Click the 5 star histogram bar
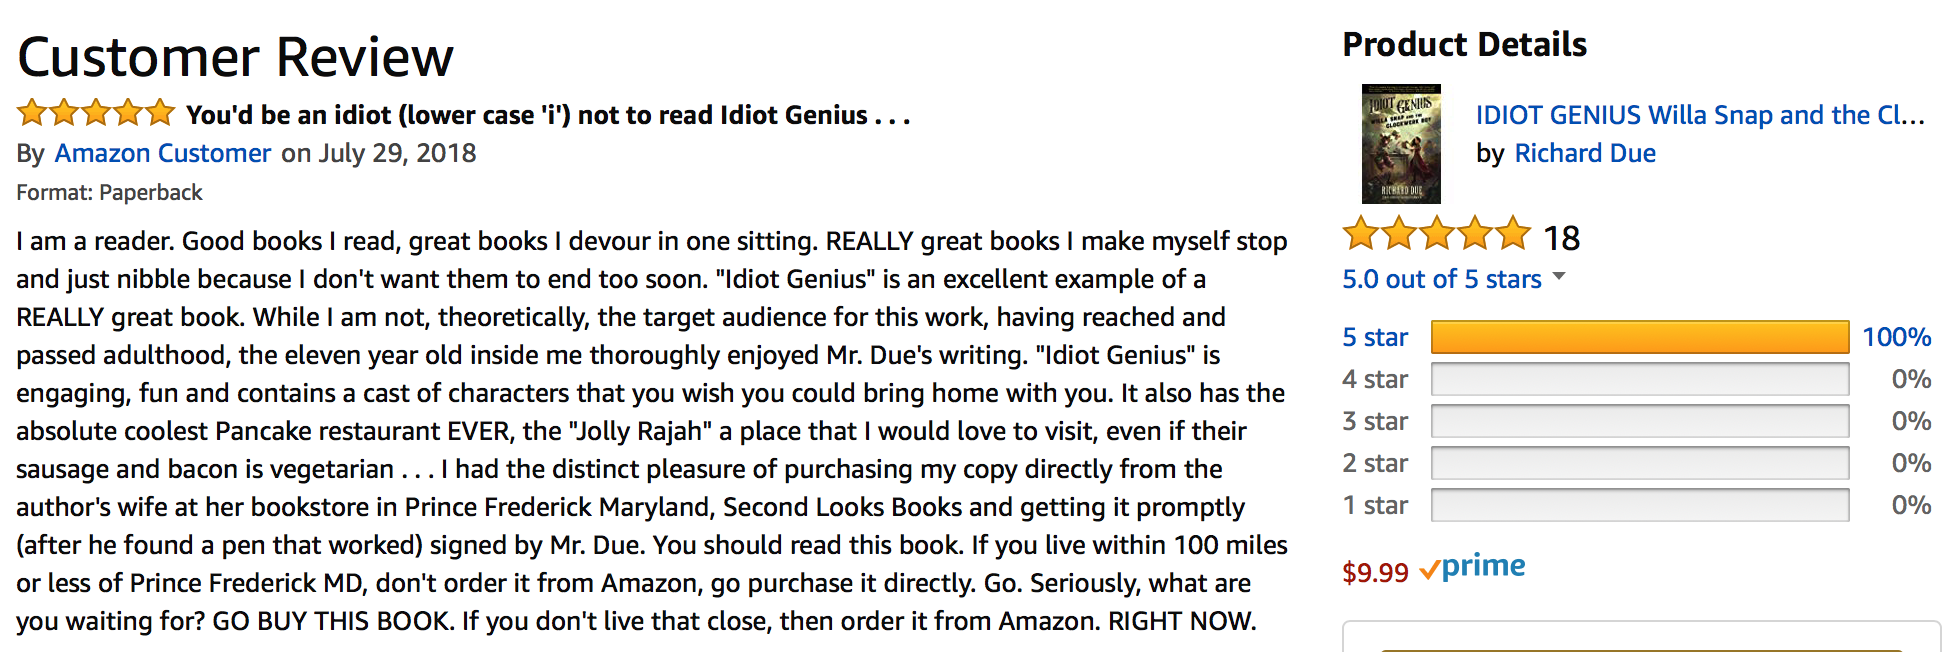Image resolution: width=1956 pixels, height=652 pixels. click(1639, 337)
